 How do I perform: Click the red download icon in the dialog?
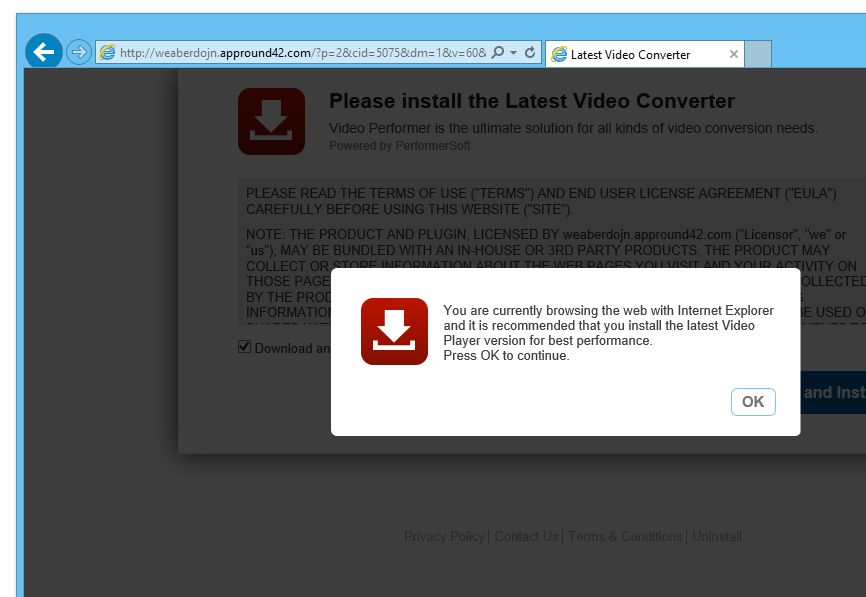[x=394, y=330]
